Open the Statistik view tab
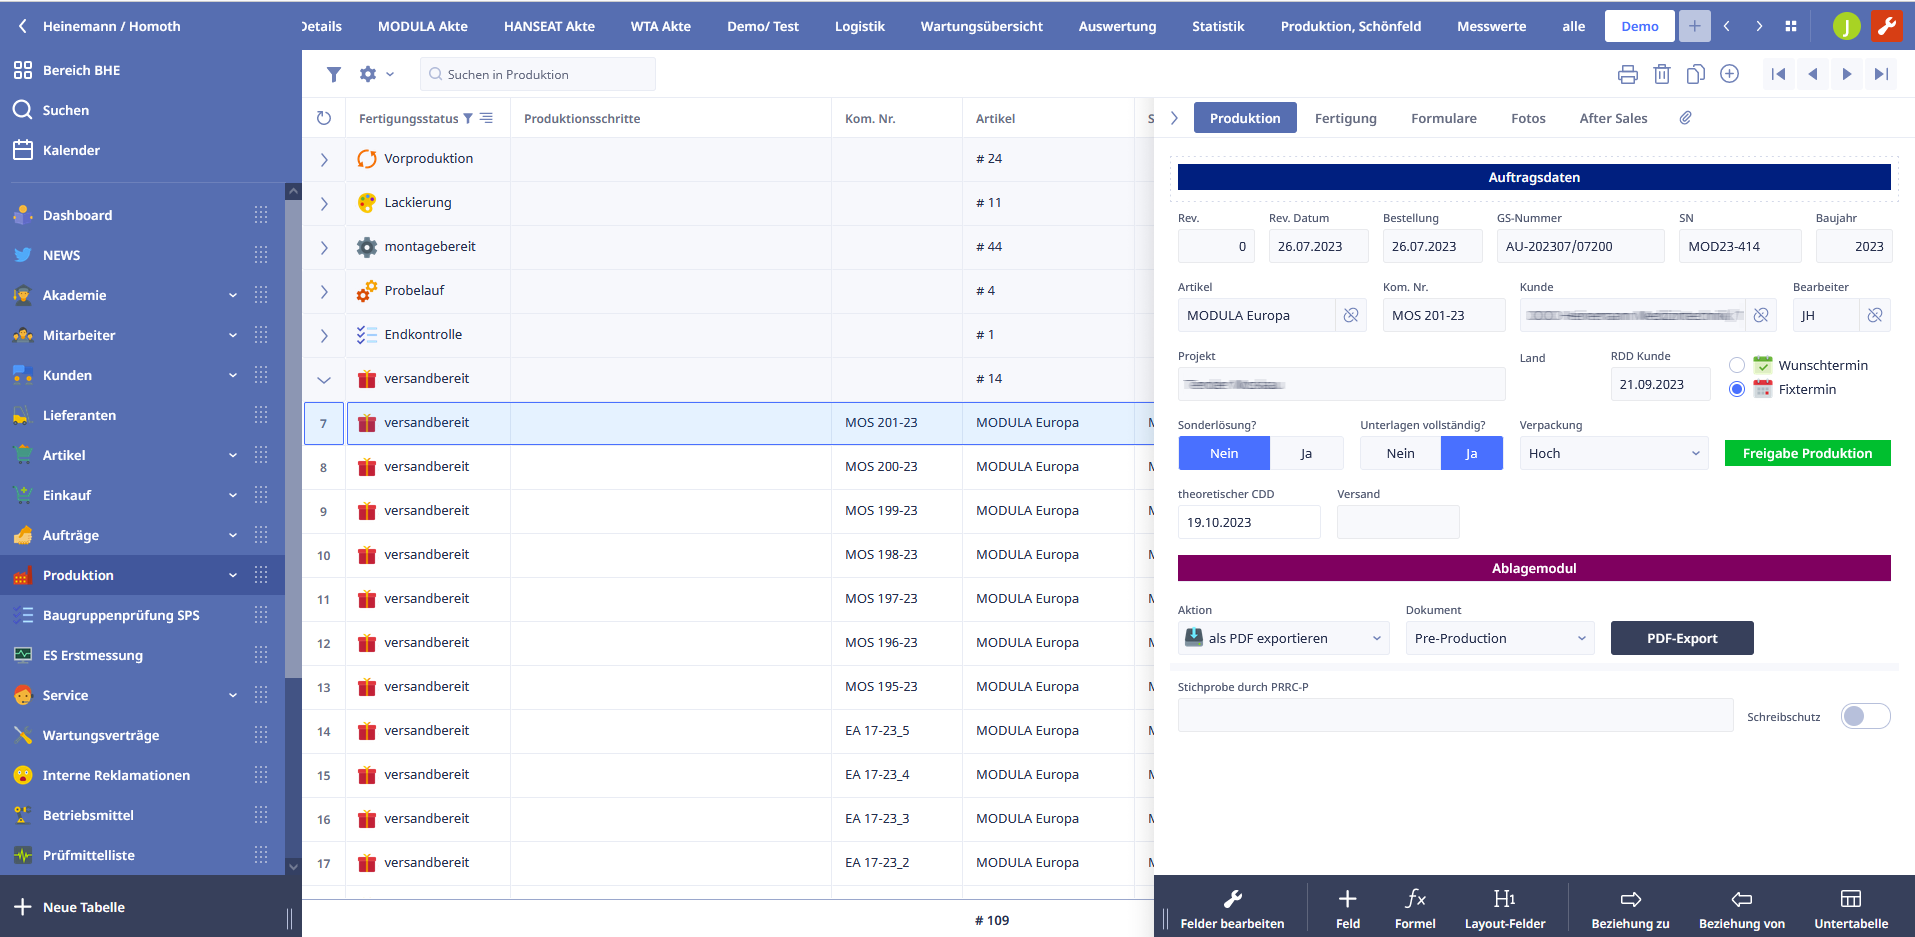The width and height of the screenshot is (1915, 937). click(x=1218, y=26)
